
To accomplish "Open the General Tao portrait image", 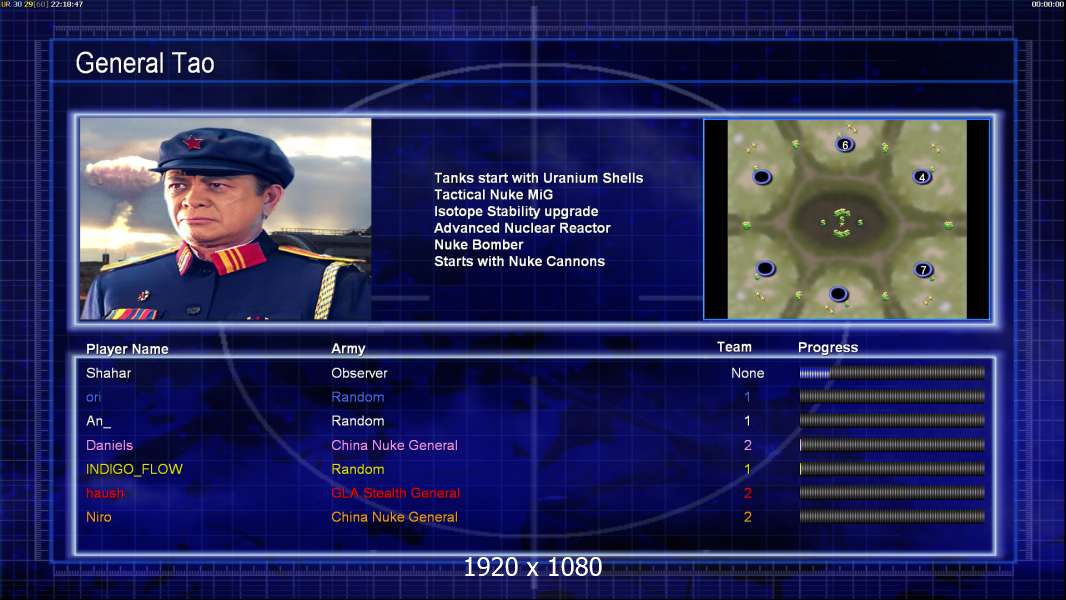I will [x=226, y=219].
